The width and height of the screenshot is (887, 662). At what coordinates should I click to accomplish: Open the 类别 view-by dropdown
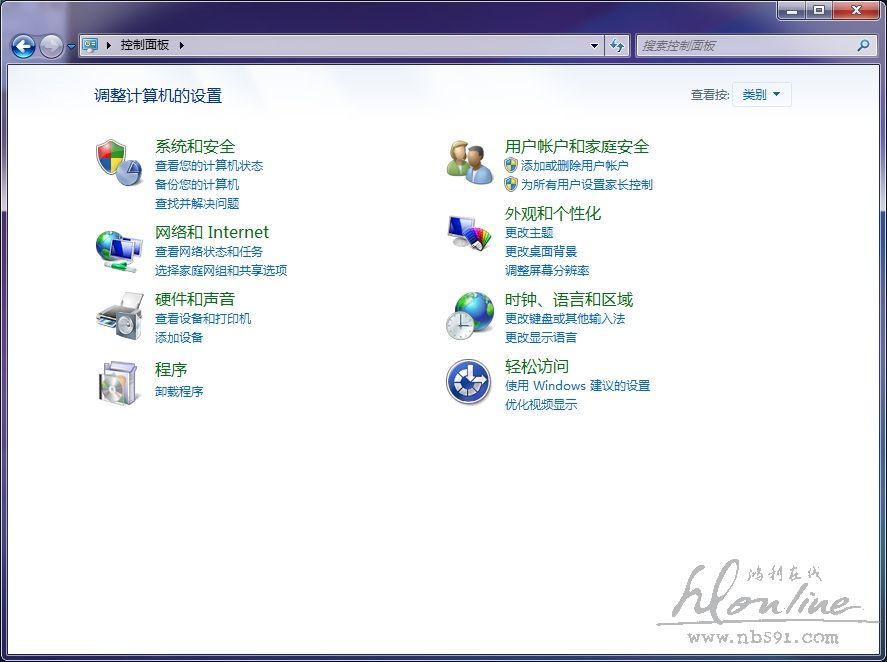pyautogui.click(x=762, y=94)
